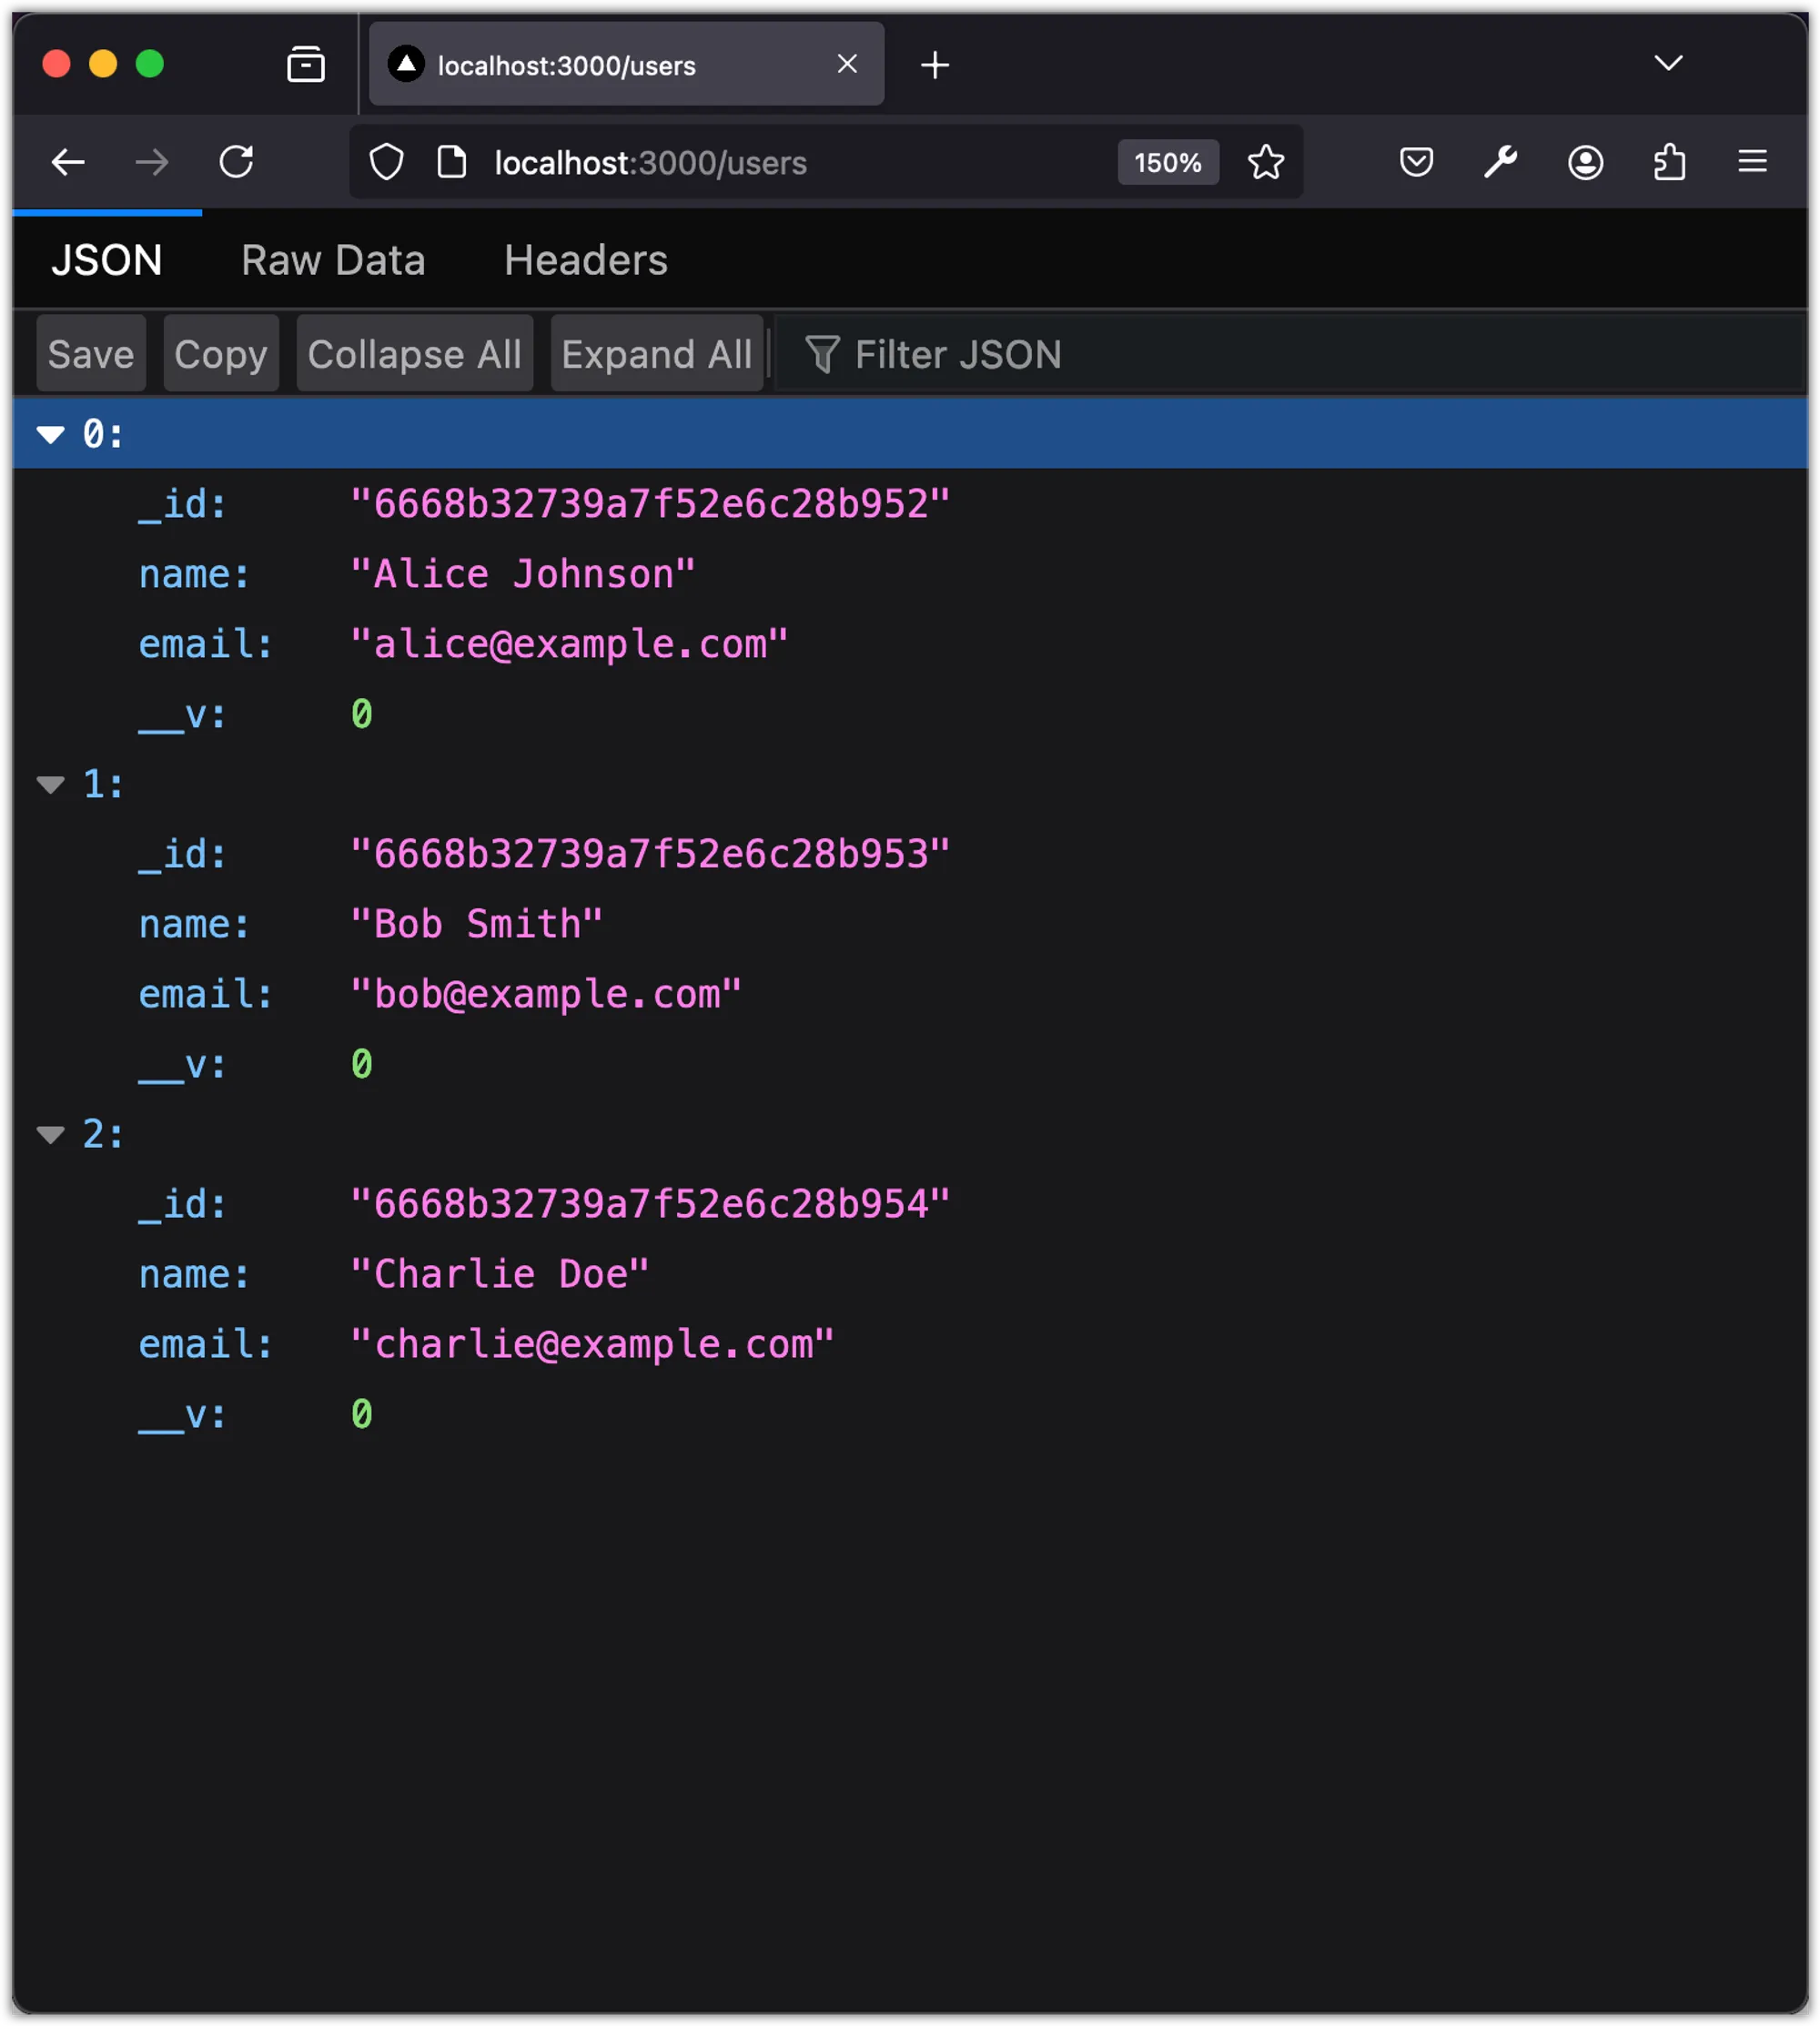Reset the 150% zoom indicator

tap(1167, 162)
